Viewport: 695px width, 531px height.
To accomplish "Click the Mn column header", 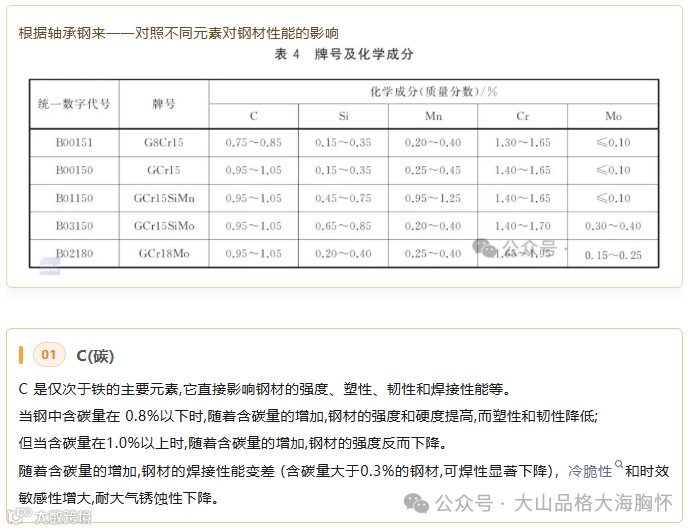I will click(x=433, y=116).
